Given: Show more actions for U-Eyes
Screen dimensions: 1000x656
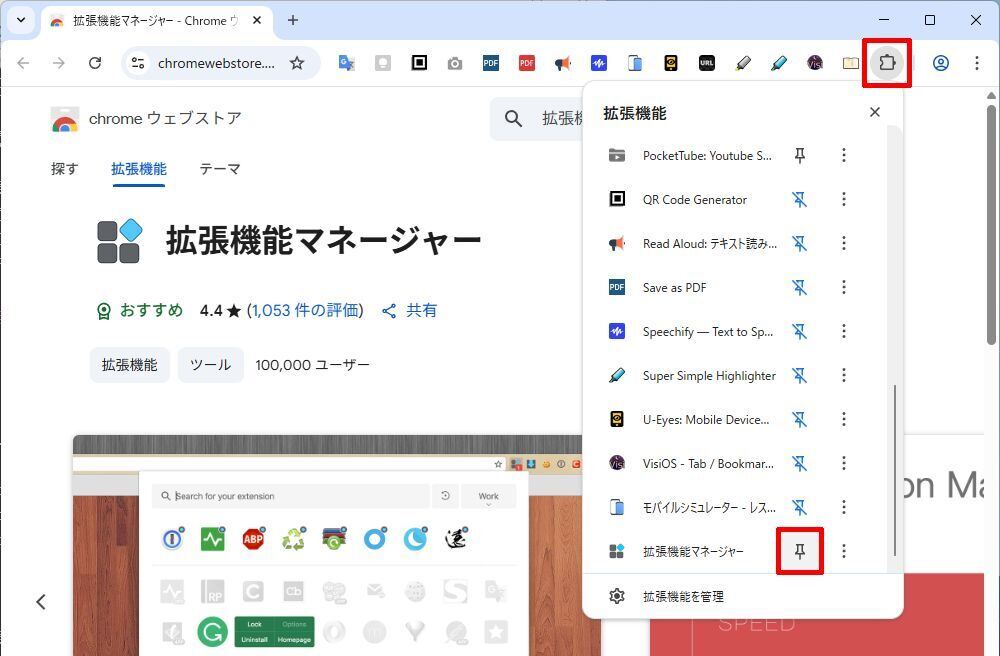Looking at the screenshot, I should 844,419.
